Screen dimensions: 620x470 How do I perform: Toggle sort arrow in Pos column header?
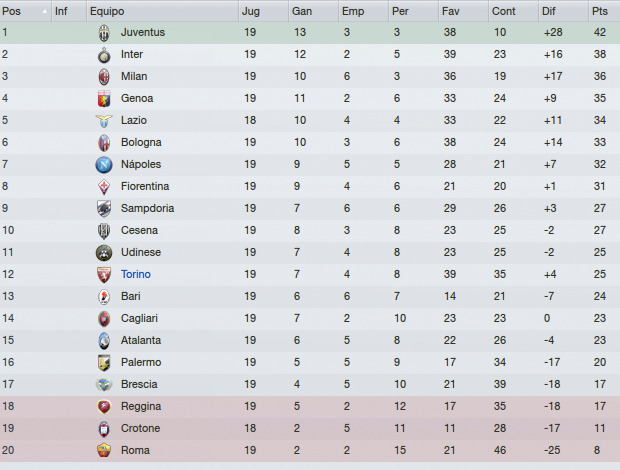[45, 11]
